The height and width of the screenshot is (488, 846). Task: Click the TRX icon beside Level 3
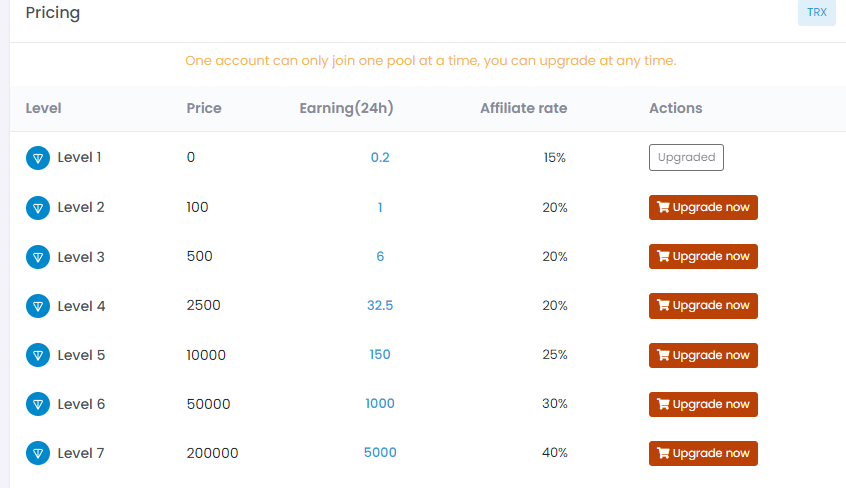point(38,257)
